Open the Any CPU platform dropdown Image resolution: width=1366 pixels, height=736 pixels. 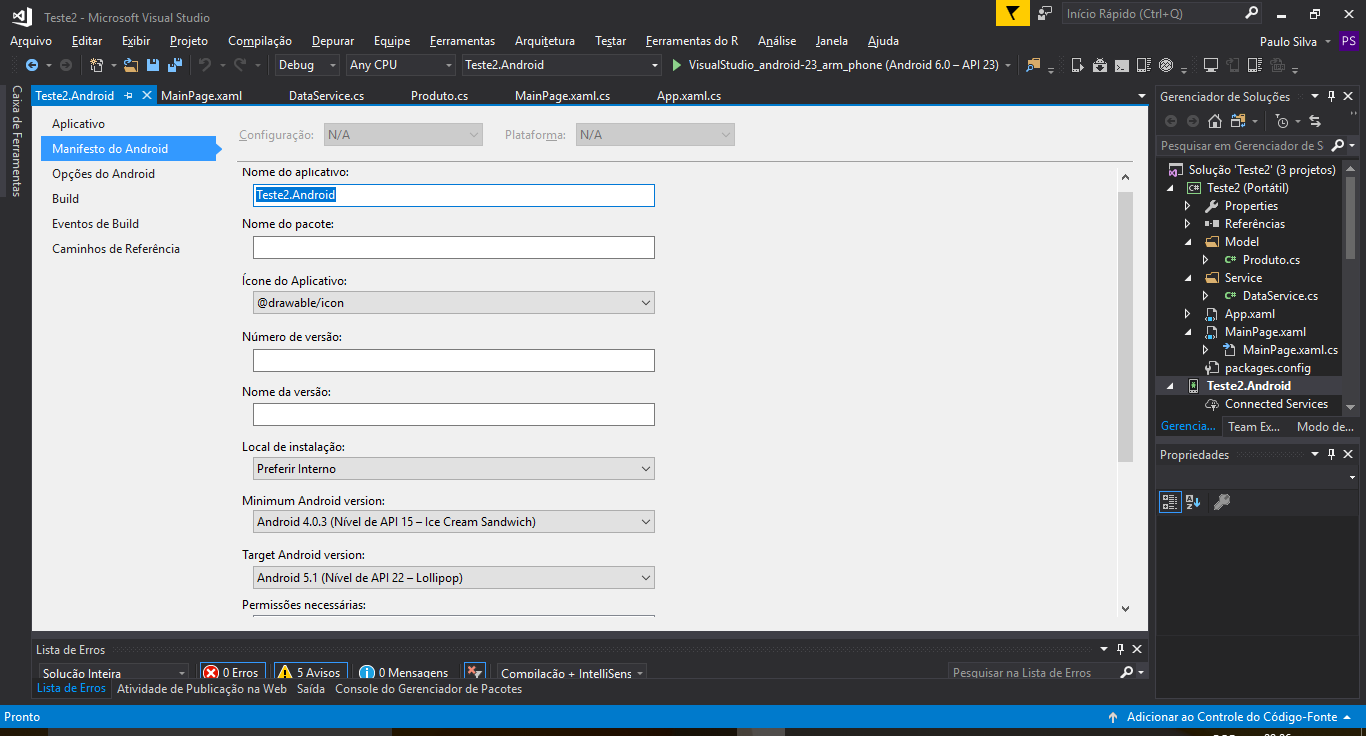(x=400, y=65)
